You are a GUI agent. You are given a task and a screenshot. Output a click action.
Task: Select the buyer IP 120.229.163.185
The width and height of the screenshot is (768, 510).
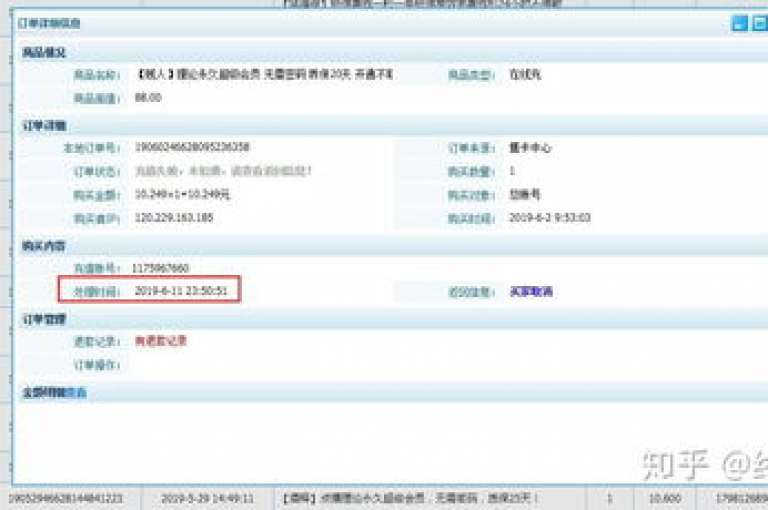click(x=174, y=218)
